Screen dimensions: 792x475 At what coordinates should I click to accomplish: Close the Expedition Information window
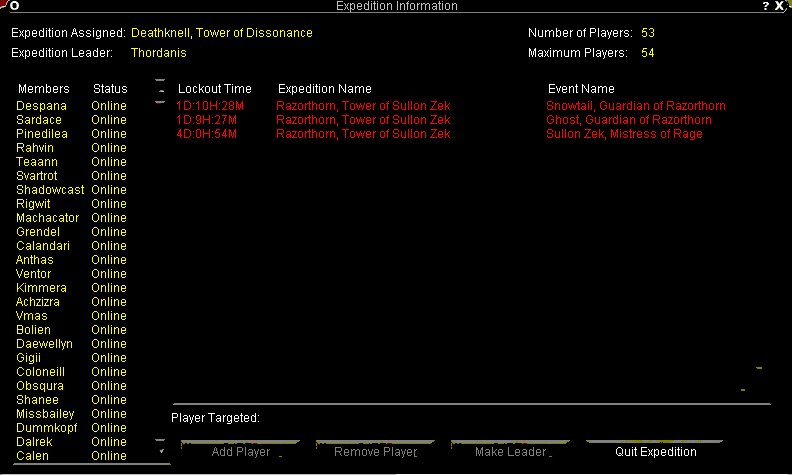coord(780,6)
